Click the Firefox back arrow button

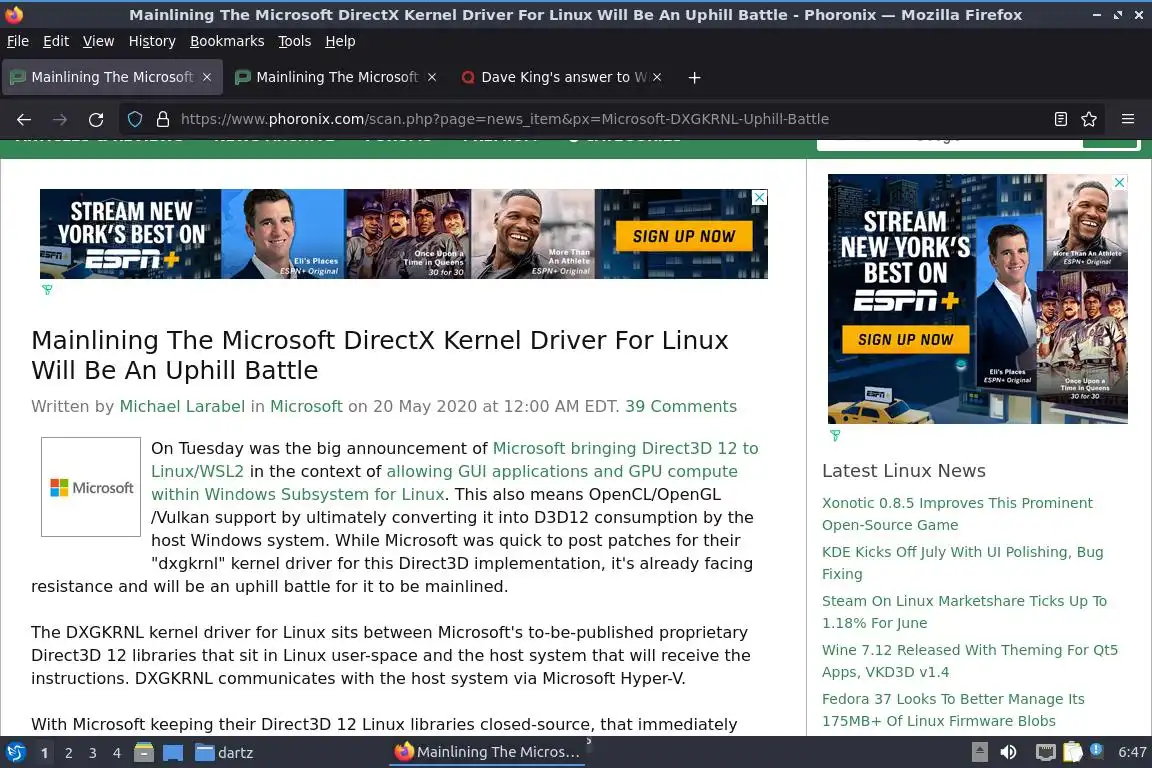[24, 119]
